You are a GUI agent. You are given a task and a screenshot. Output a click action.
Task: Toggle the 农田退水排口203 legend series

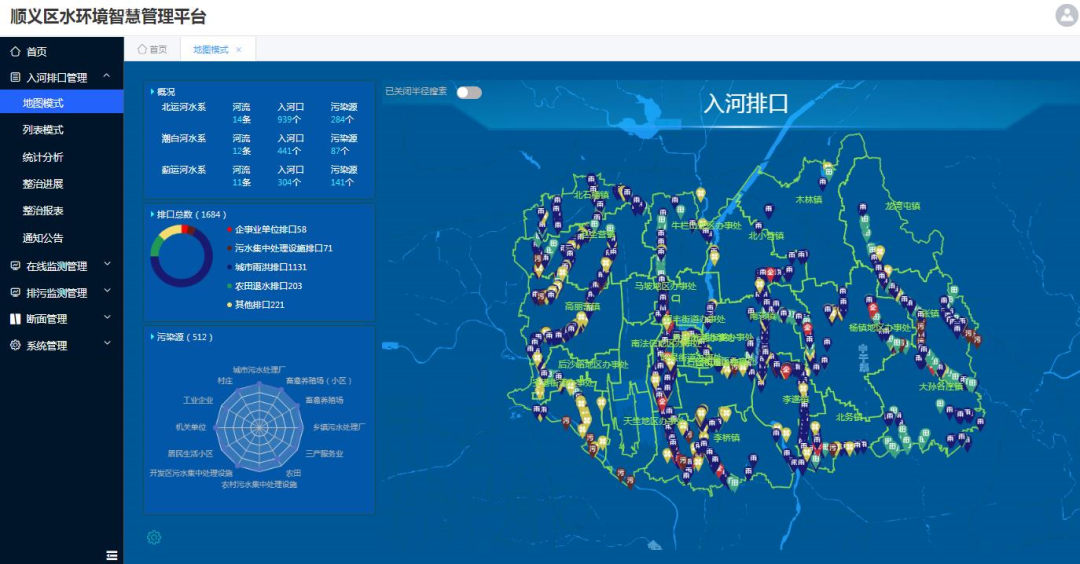pos(268,286)
